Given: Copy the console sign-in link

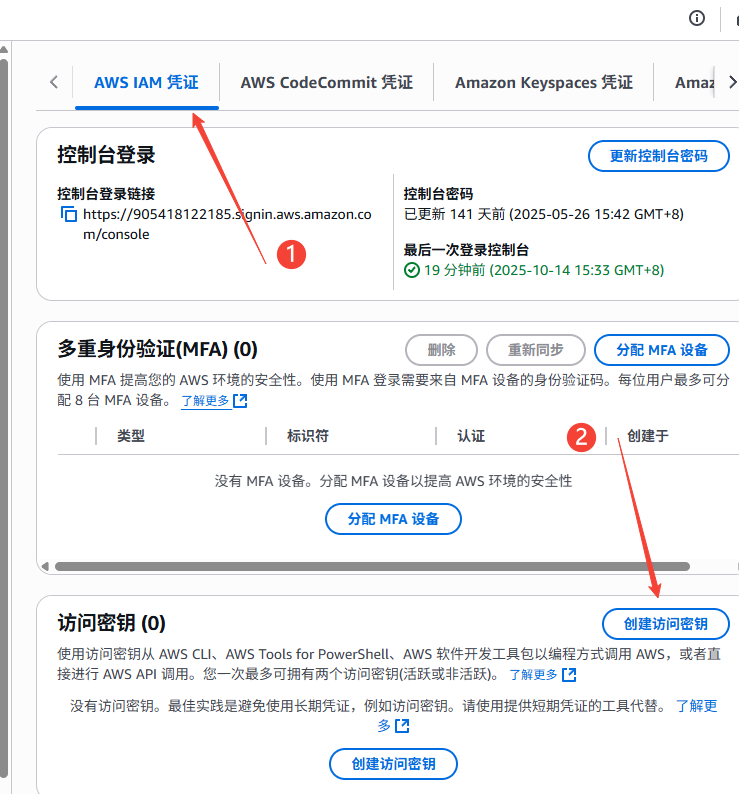Looking at the screenshot, I should pos(68,214).
